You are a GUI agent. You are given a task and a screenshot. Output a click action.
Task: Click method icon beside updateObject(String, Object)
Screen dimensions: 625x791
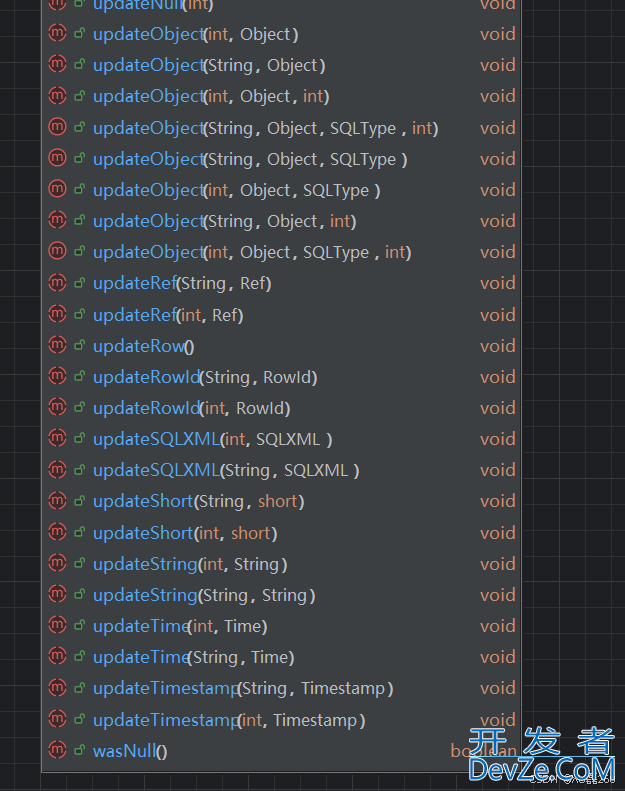click(x=58, y=64)
